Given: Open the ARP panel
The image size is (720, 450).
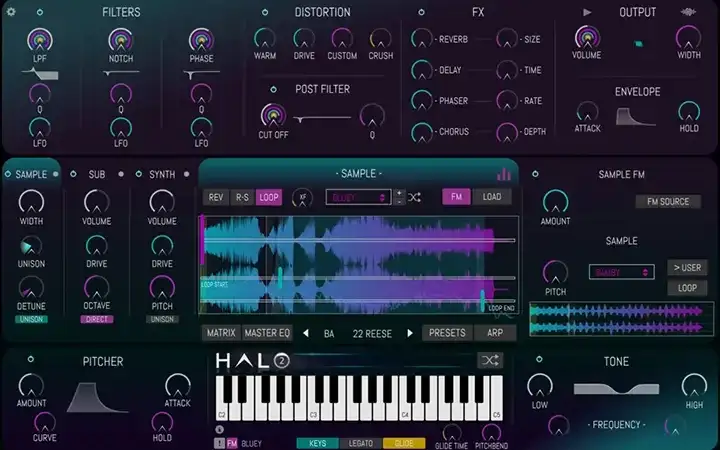Looking at the screenshot, I should pos(495,333).
